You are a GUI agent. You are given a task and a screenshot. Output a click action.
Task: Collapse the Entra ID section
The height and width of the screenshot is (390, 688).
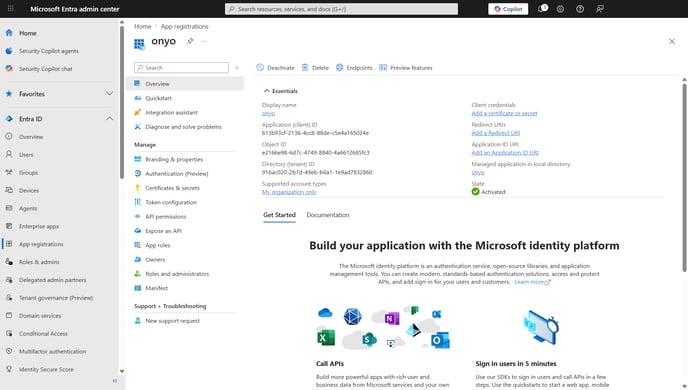(109, 118)
